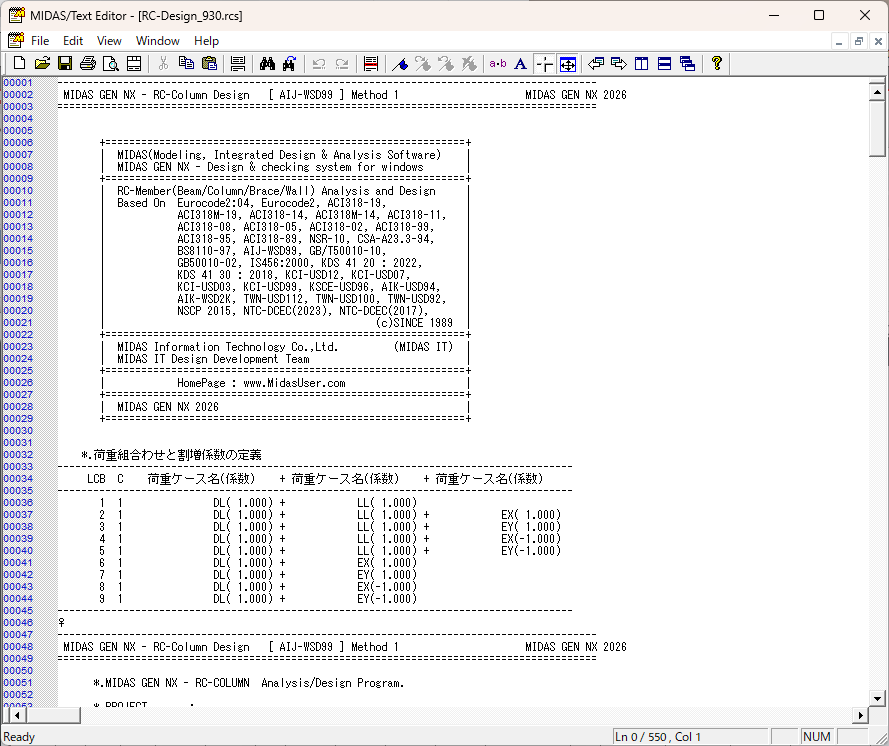Click the Undo arrow icon
Viewport: 889px width, 746px height.
click(319, 63)
